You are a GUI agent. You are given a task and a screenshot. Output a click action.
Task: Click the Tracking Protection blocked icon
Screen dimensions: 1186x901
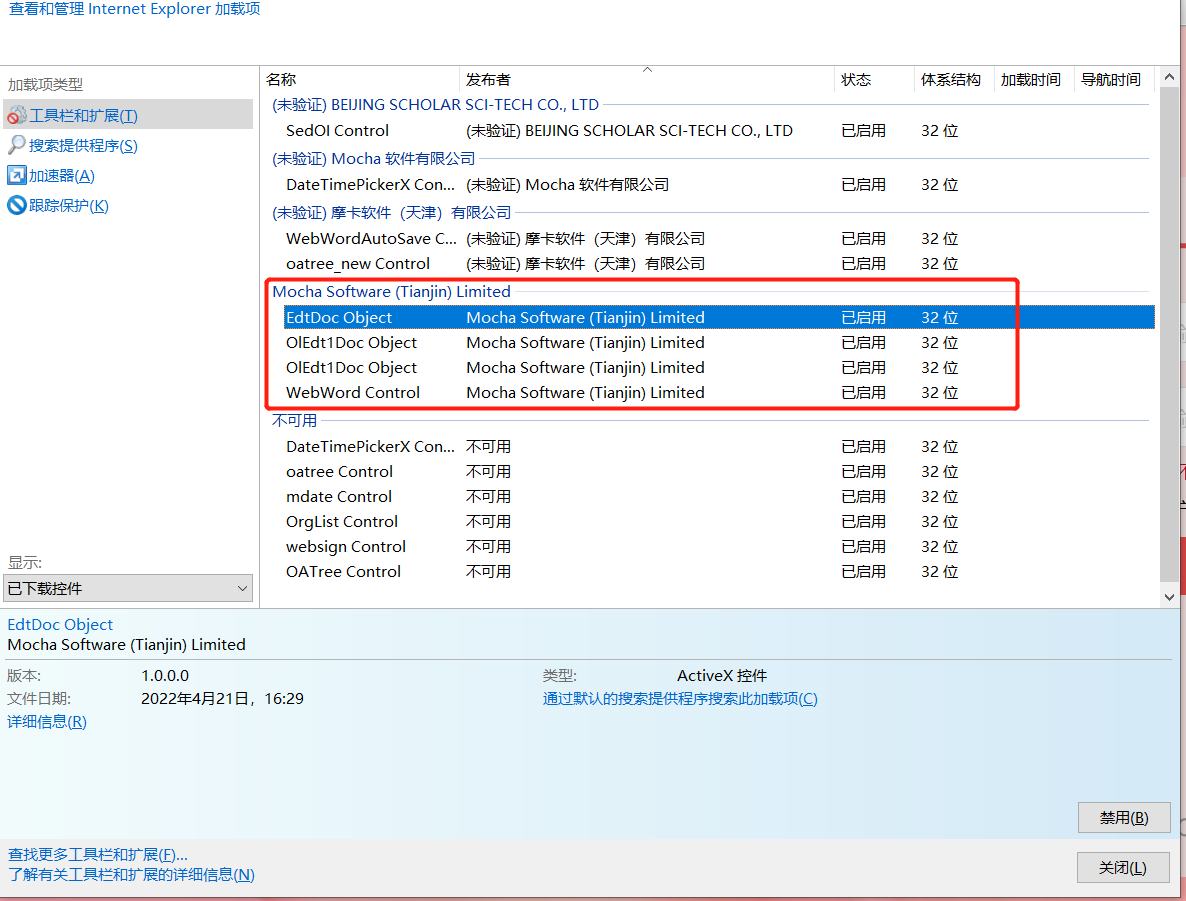click(17, 206)
